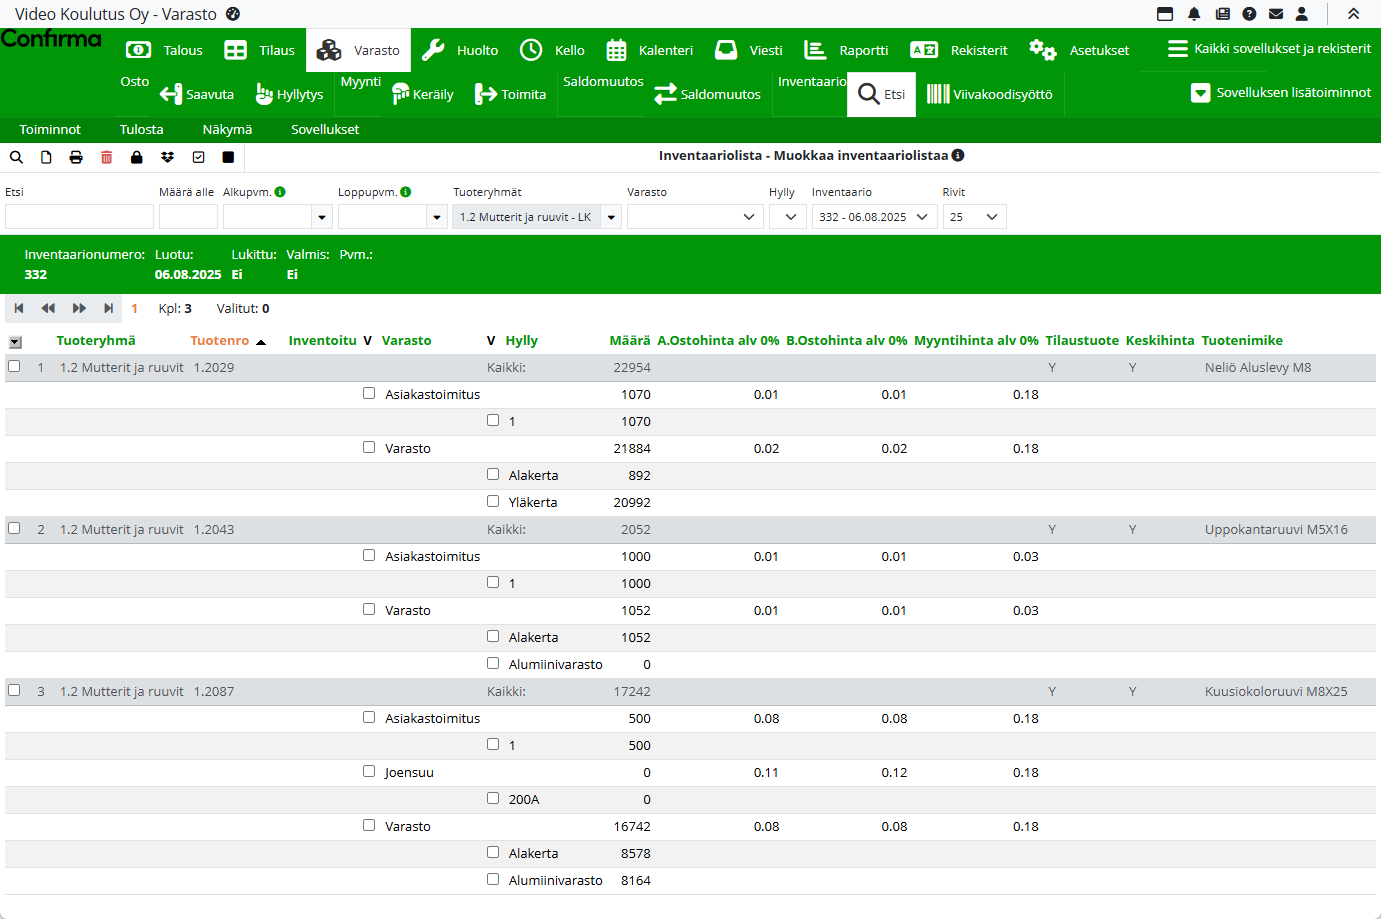
Task: Click the Dropbox icon in toolbar
Action: pos(167,157)
